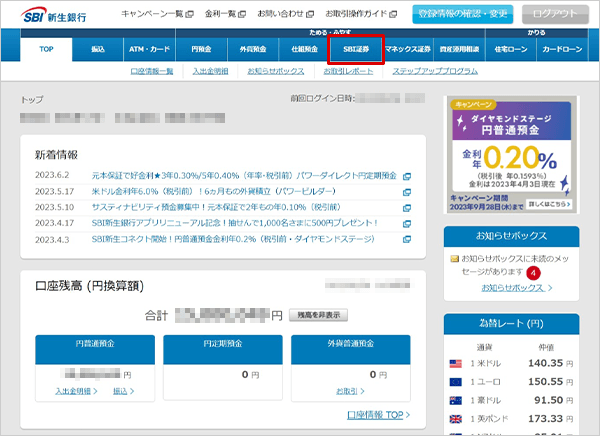Click new-window icon beside 米ドル金利 news
The width and height of the screenshot is (600, 436).
point(407,192)
